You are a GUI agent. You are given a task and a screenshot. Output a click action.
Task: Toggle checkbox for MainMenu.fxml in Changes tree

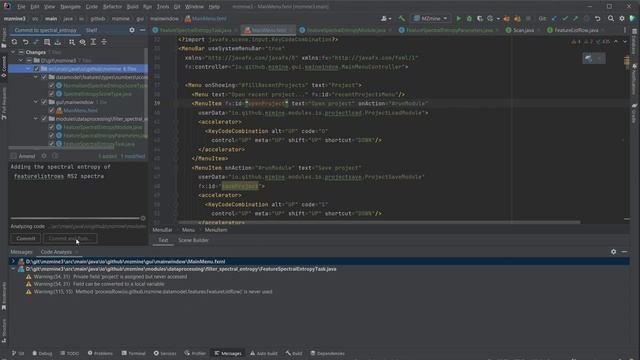click(x=51, y=110)
